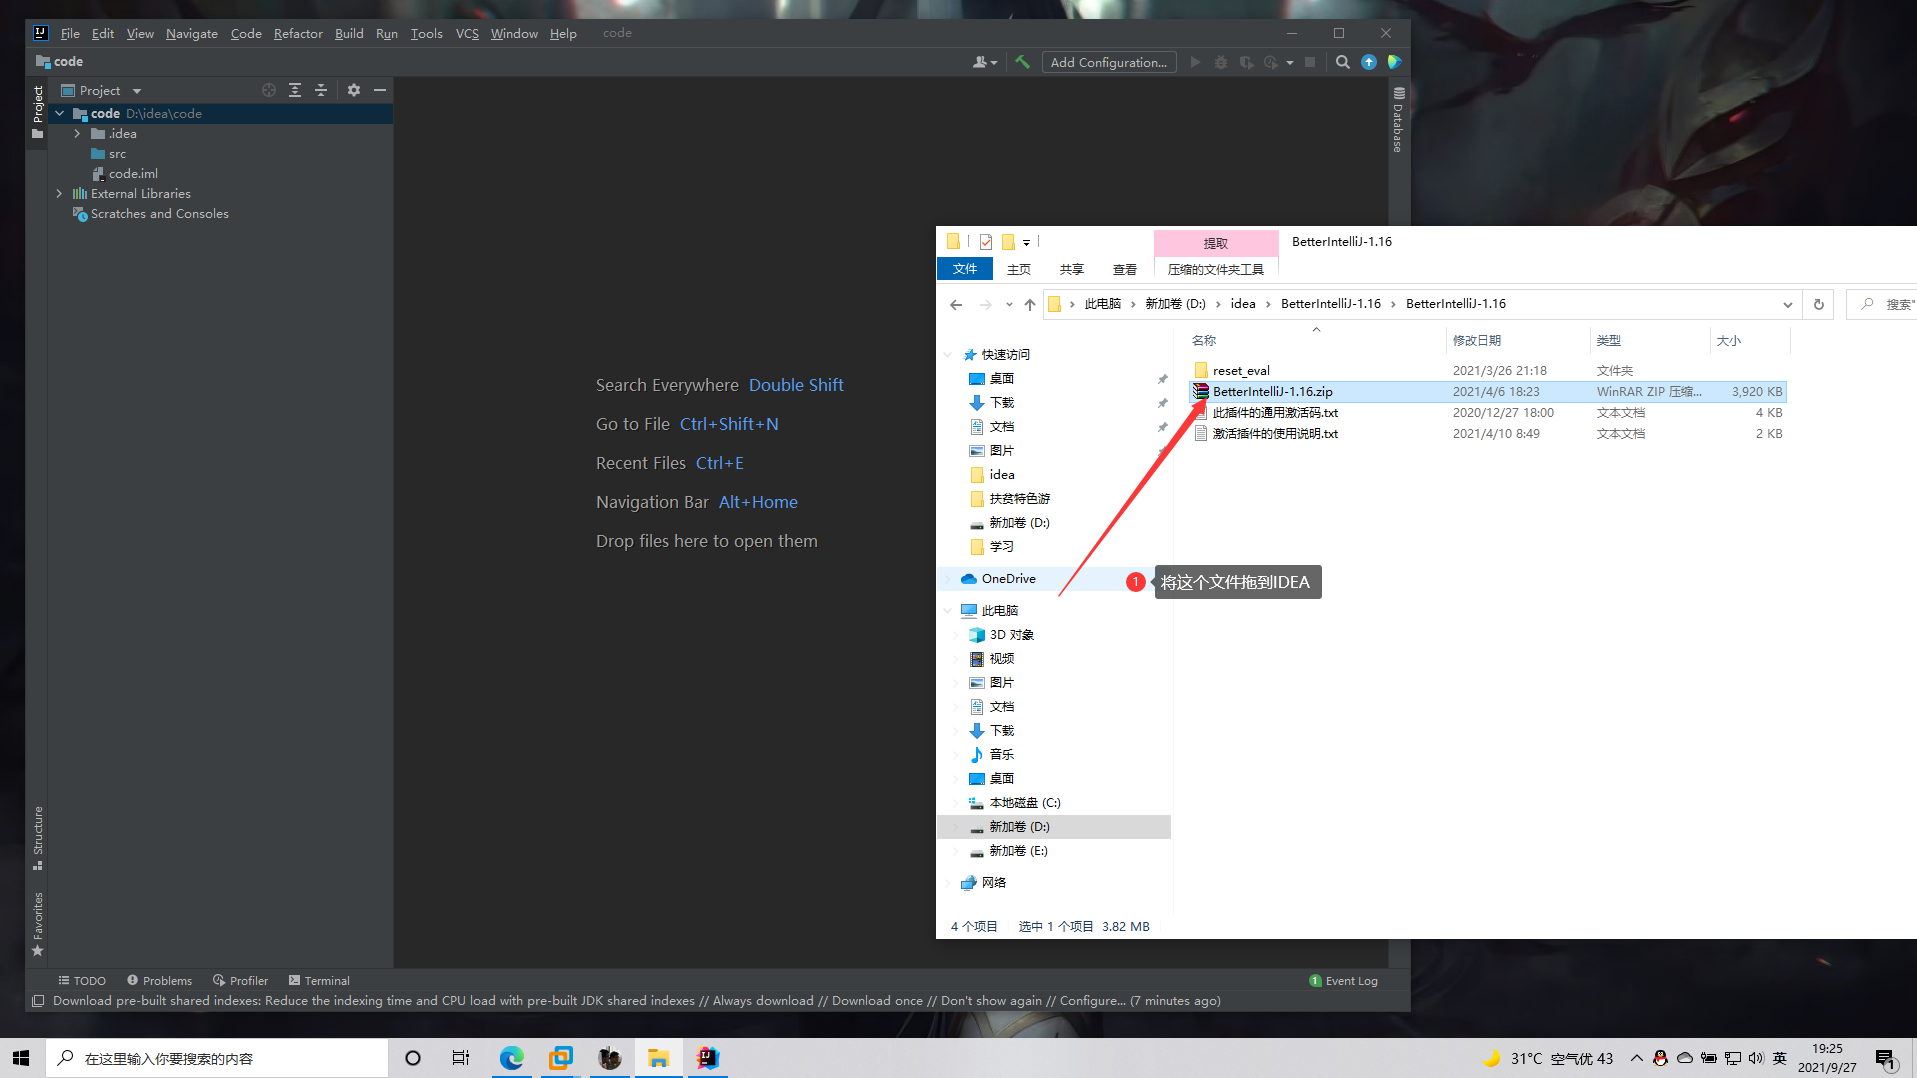Toggle tool window bars icon in status bar
This screenshot has height=1078, width=1917.
point(38,1001)
